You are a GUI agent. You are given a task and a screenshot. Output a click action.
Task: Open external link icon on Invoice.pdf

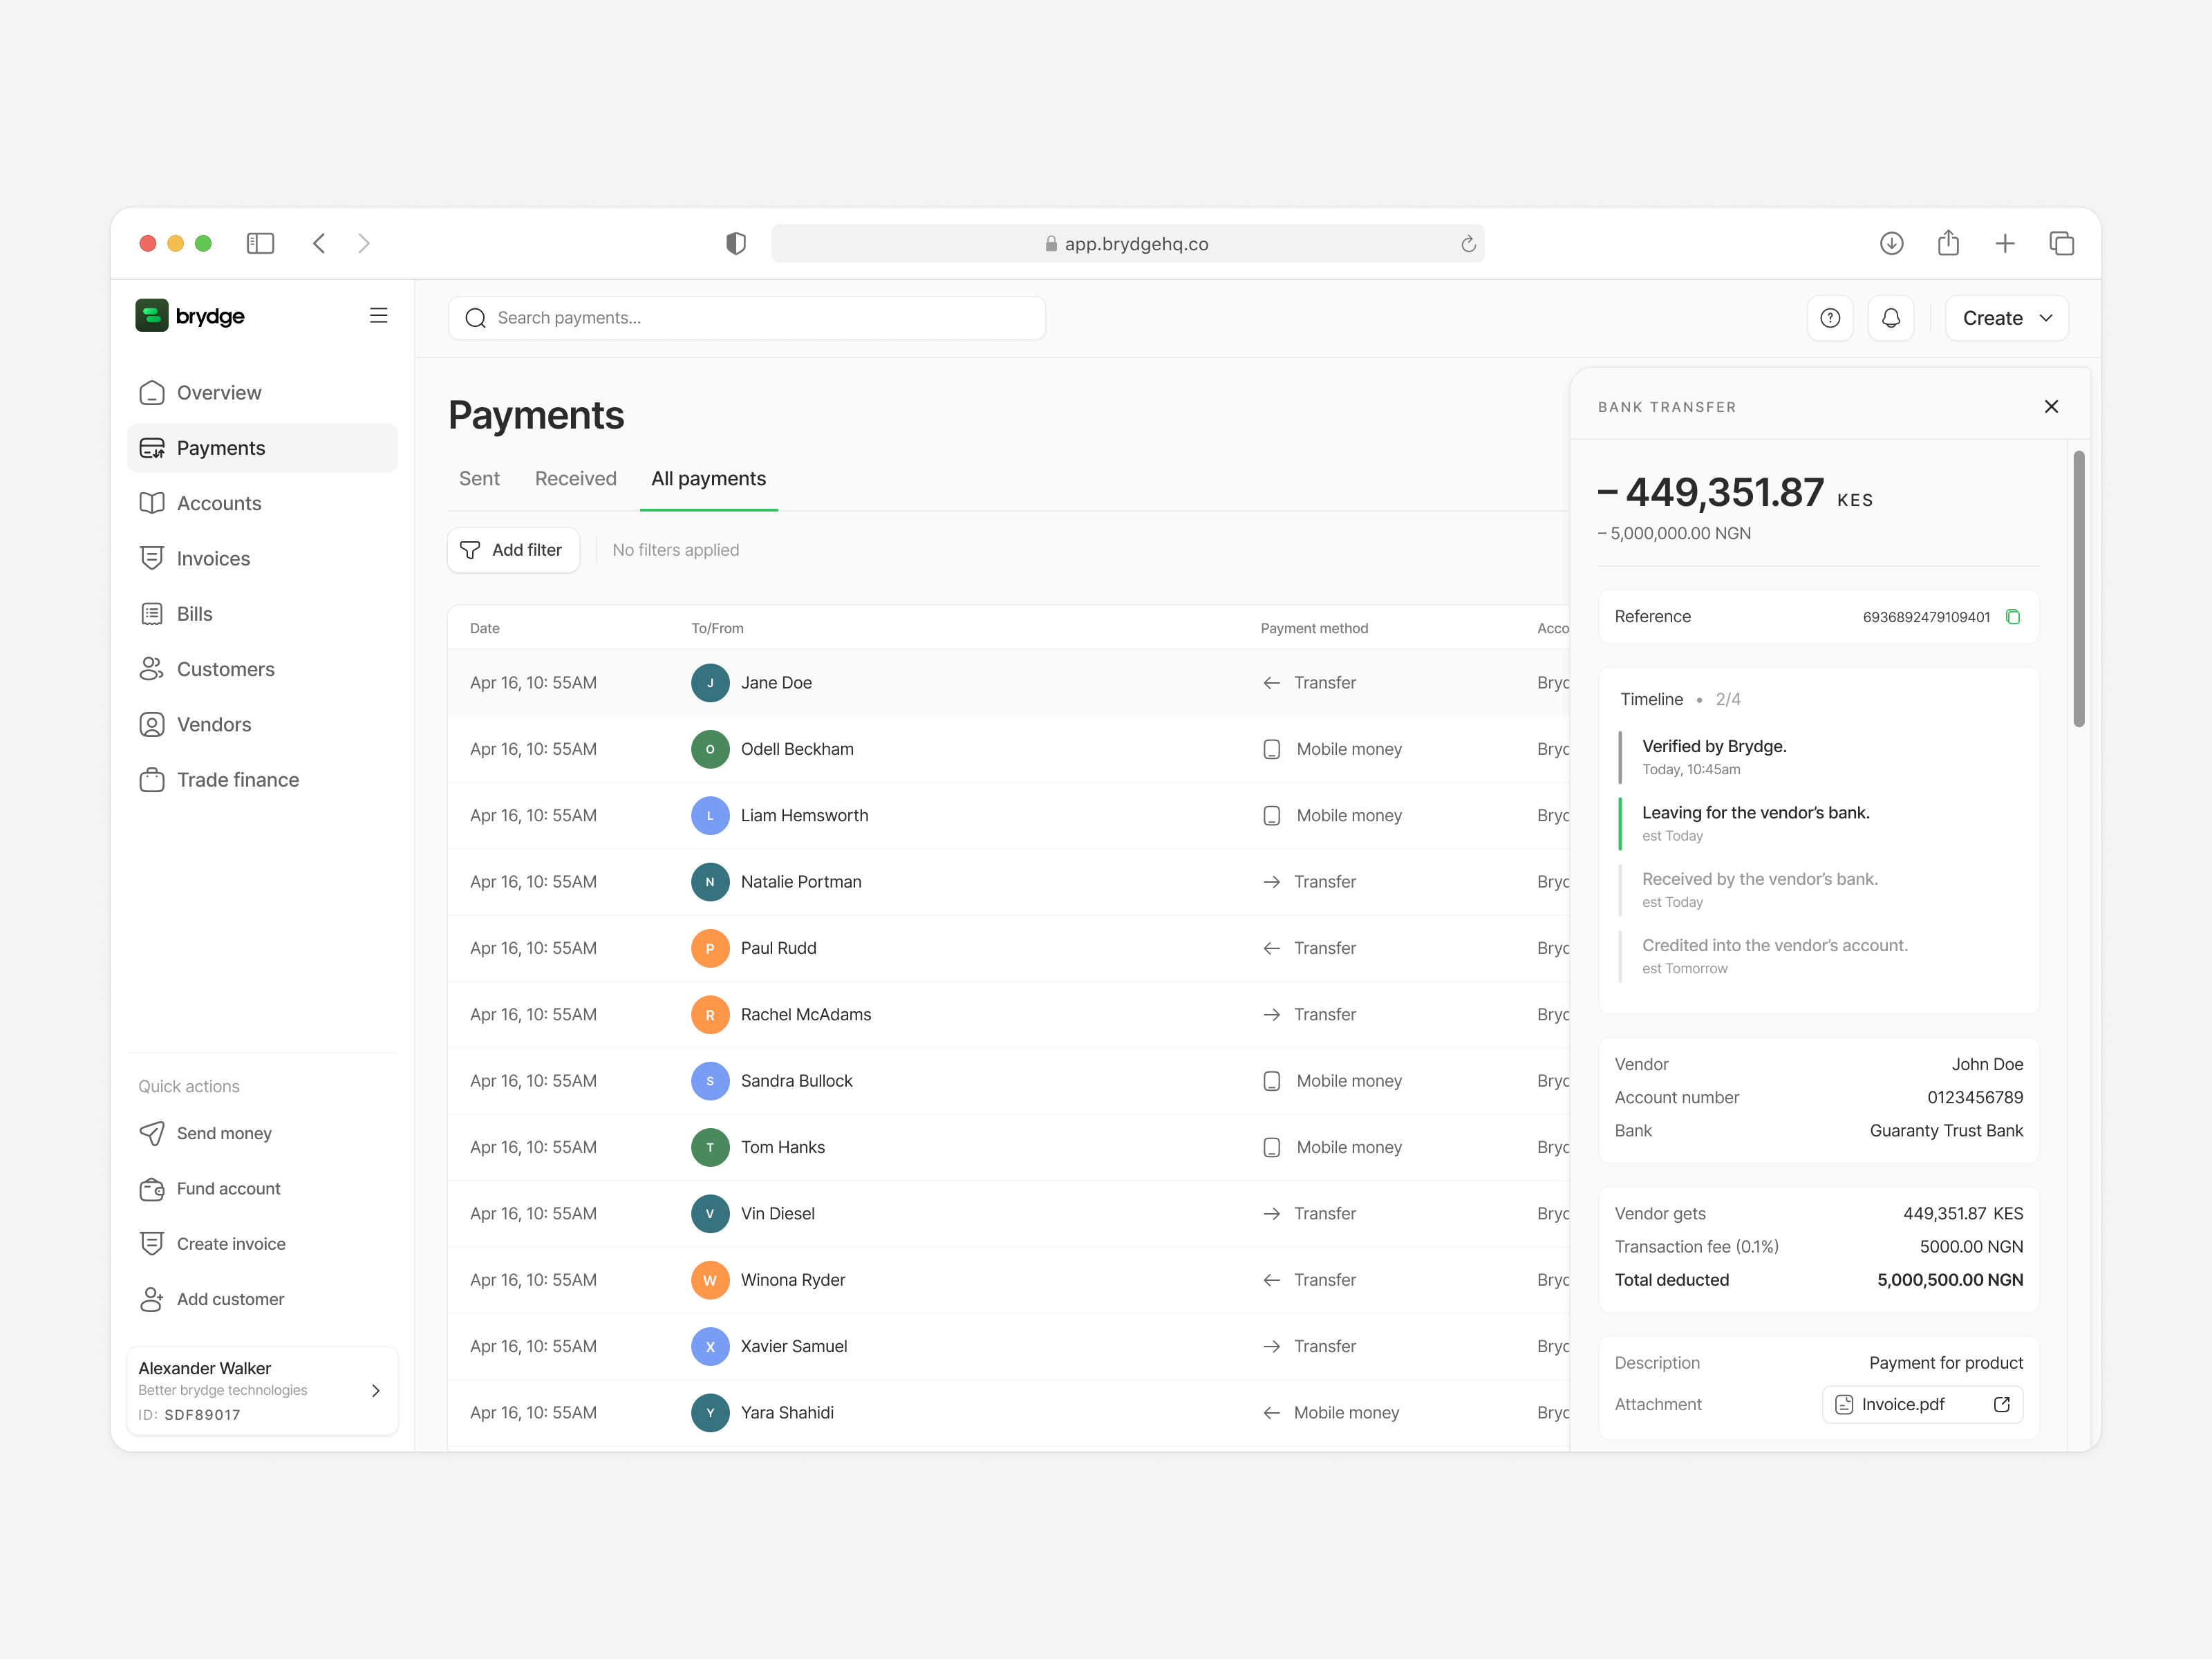coord(2001,1404)
